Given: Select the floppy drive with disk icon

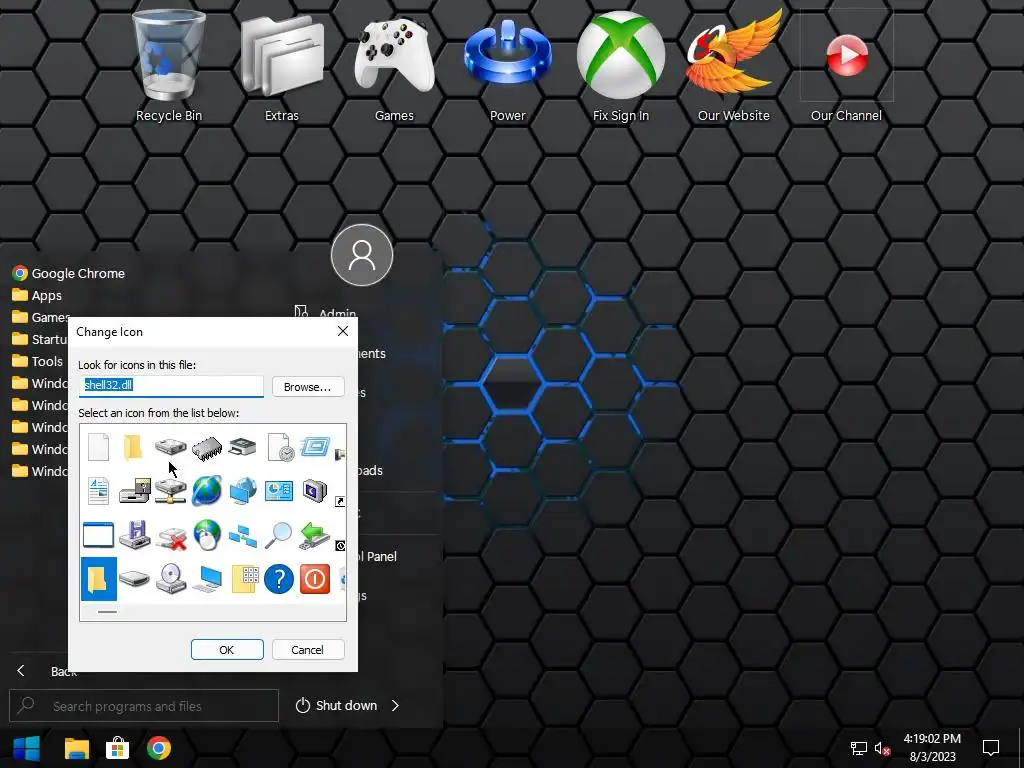Looking at the screenshot, I should click(135, 490).
